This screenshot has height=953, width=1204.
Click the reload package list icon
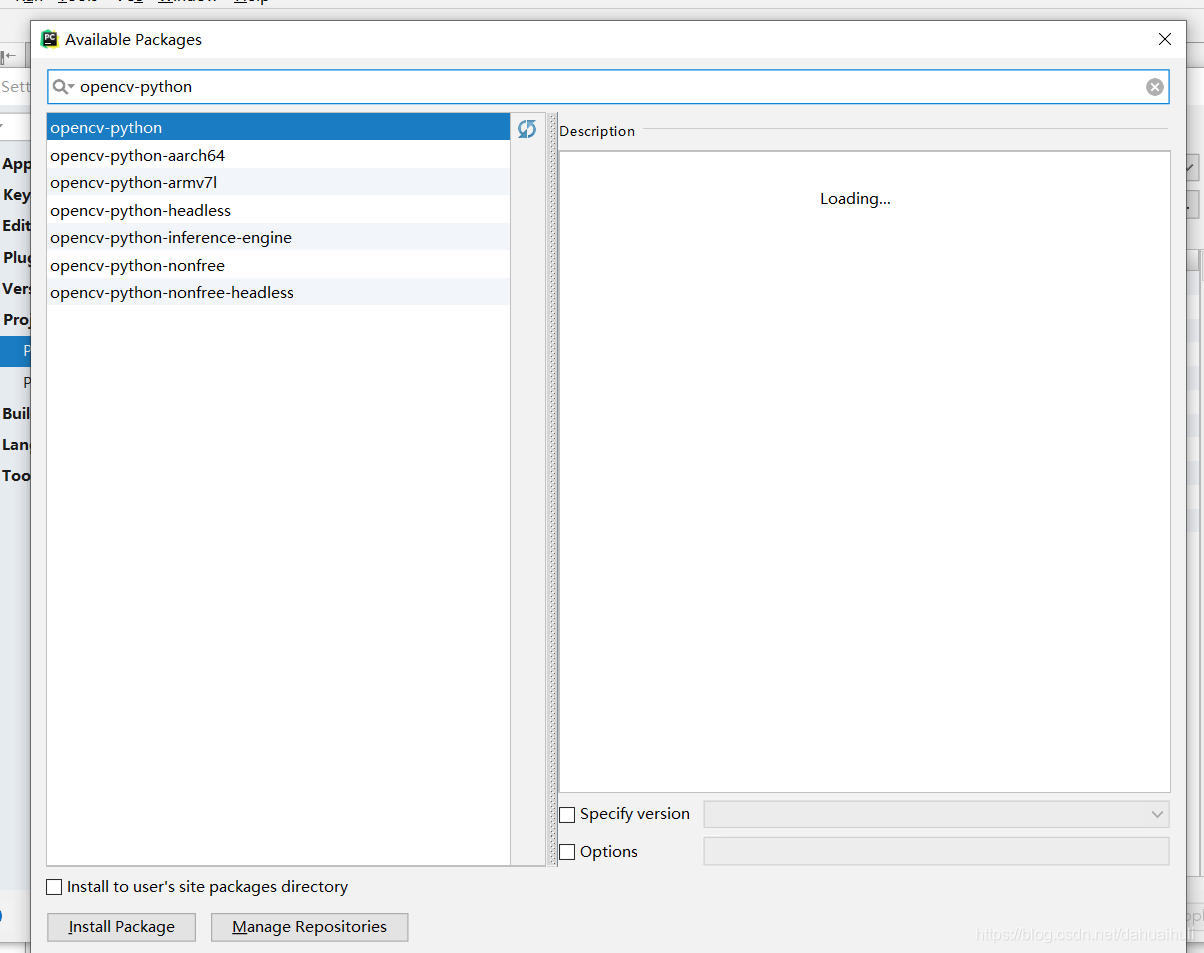[x=527, y=128]
